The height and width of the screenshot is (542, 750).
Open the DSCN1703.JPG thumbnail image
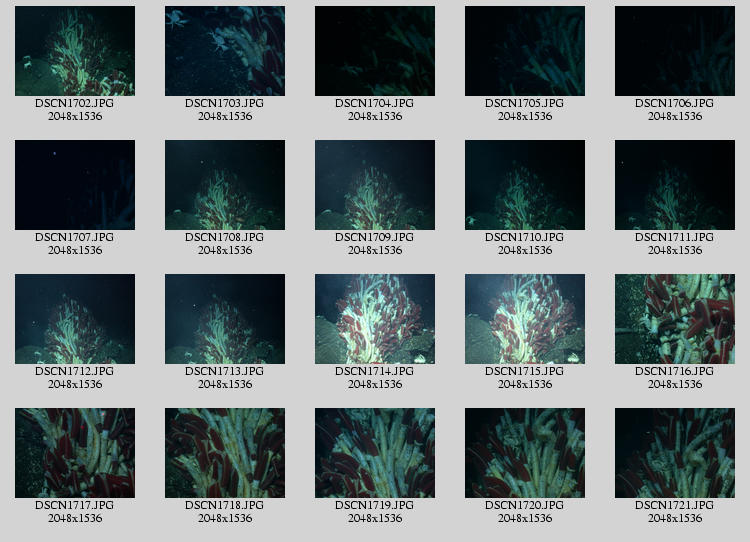coord(225,51)
